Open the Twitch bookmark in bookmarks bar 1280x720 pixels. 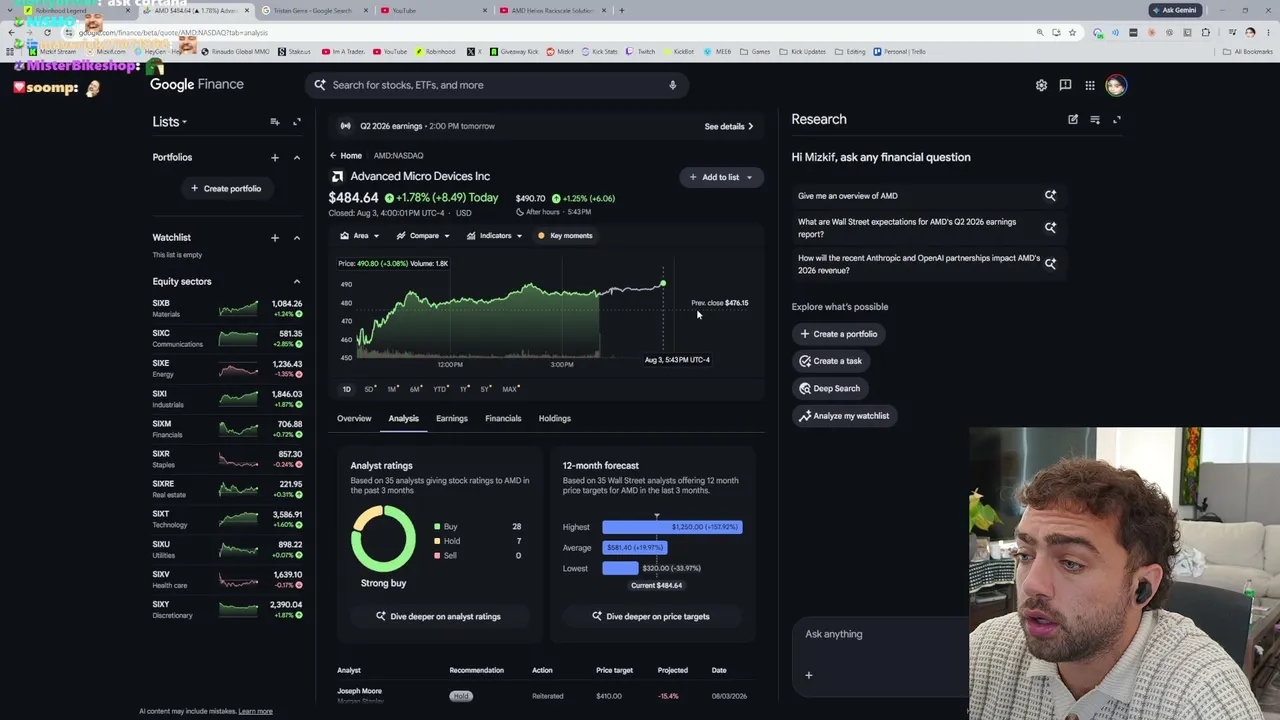[x=640, y=51]
